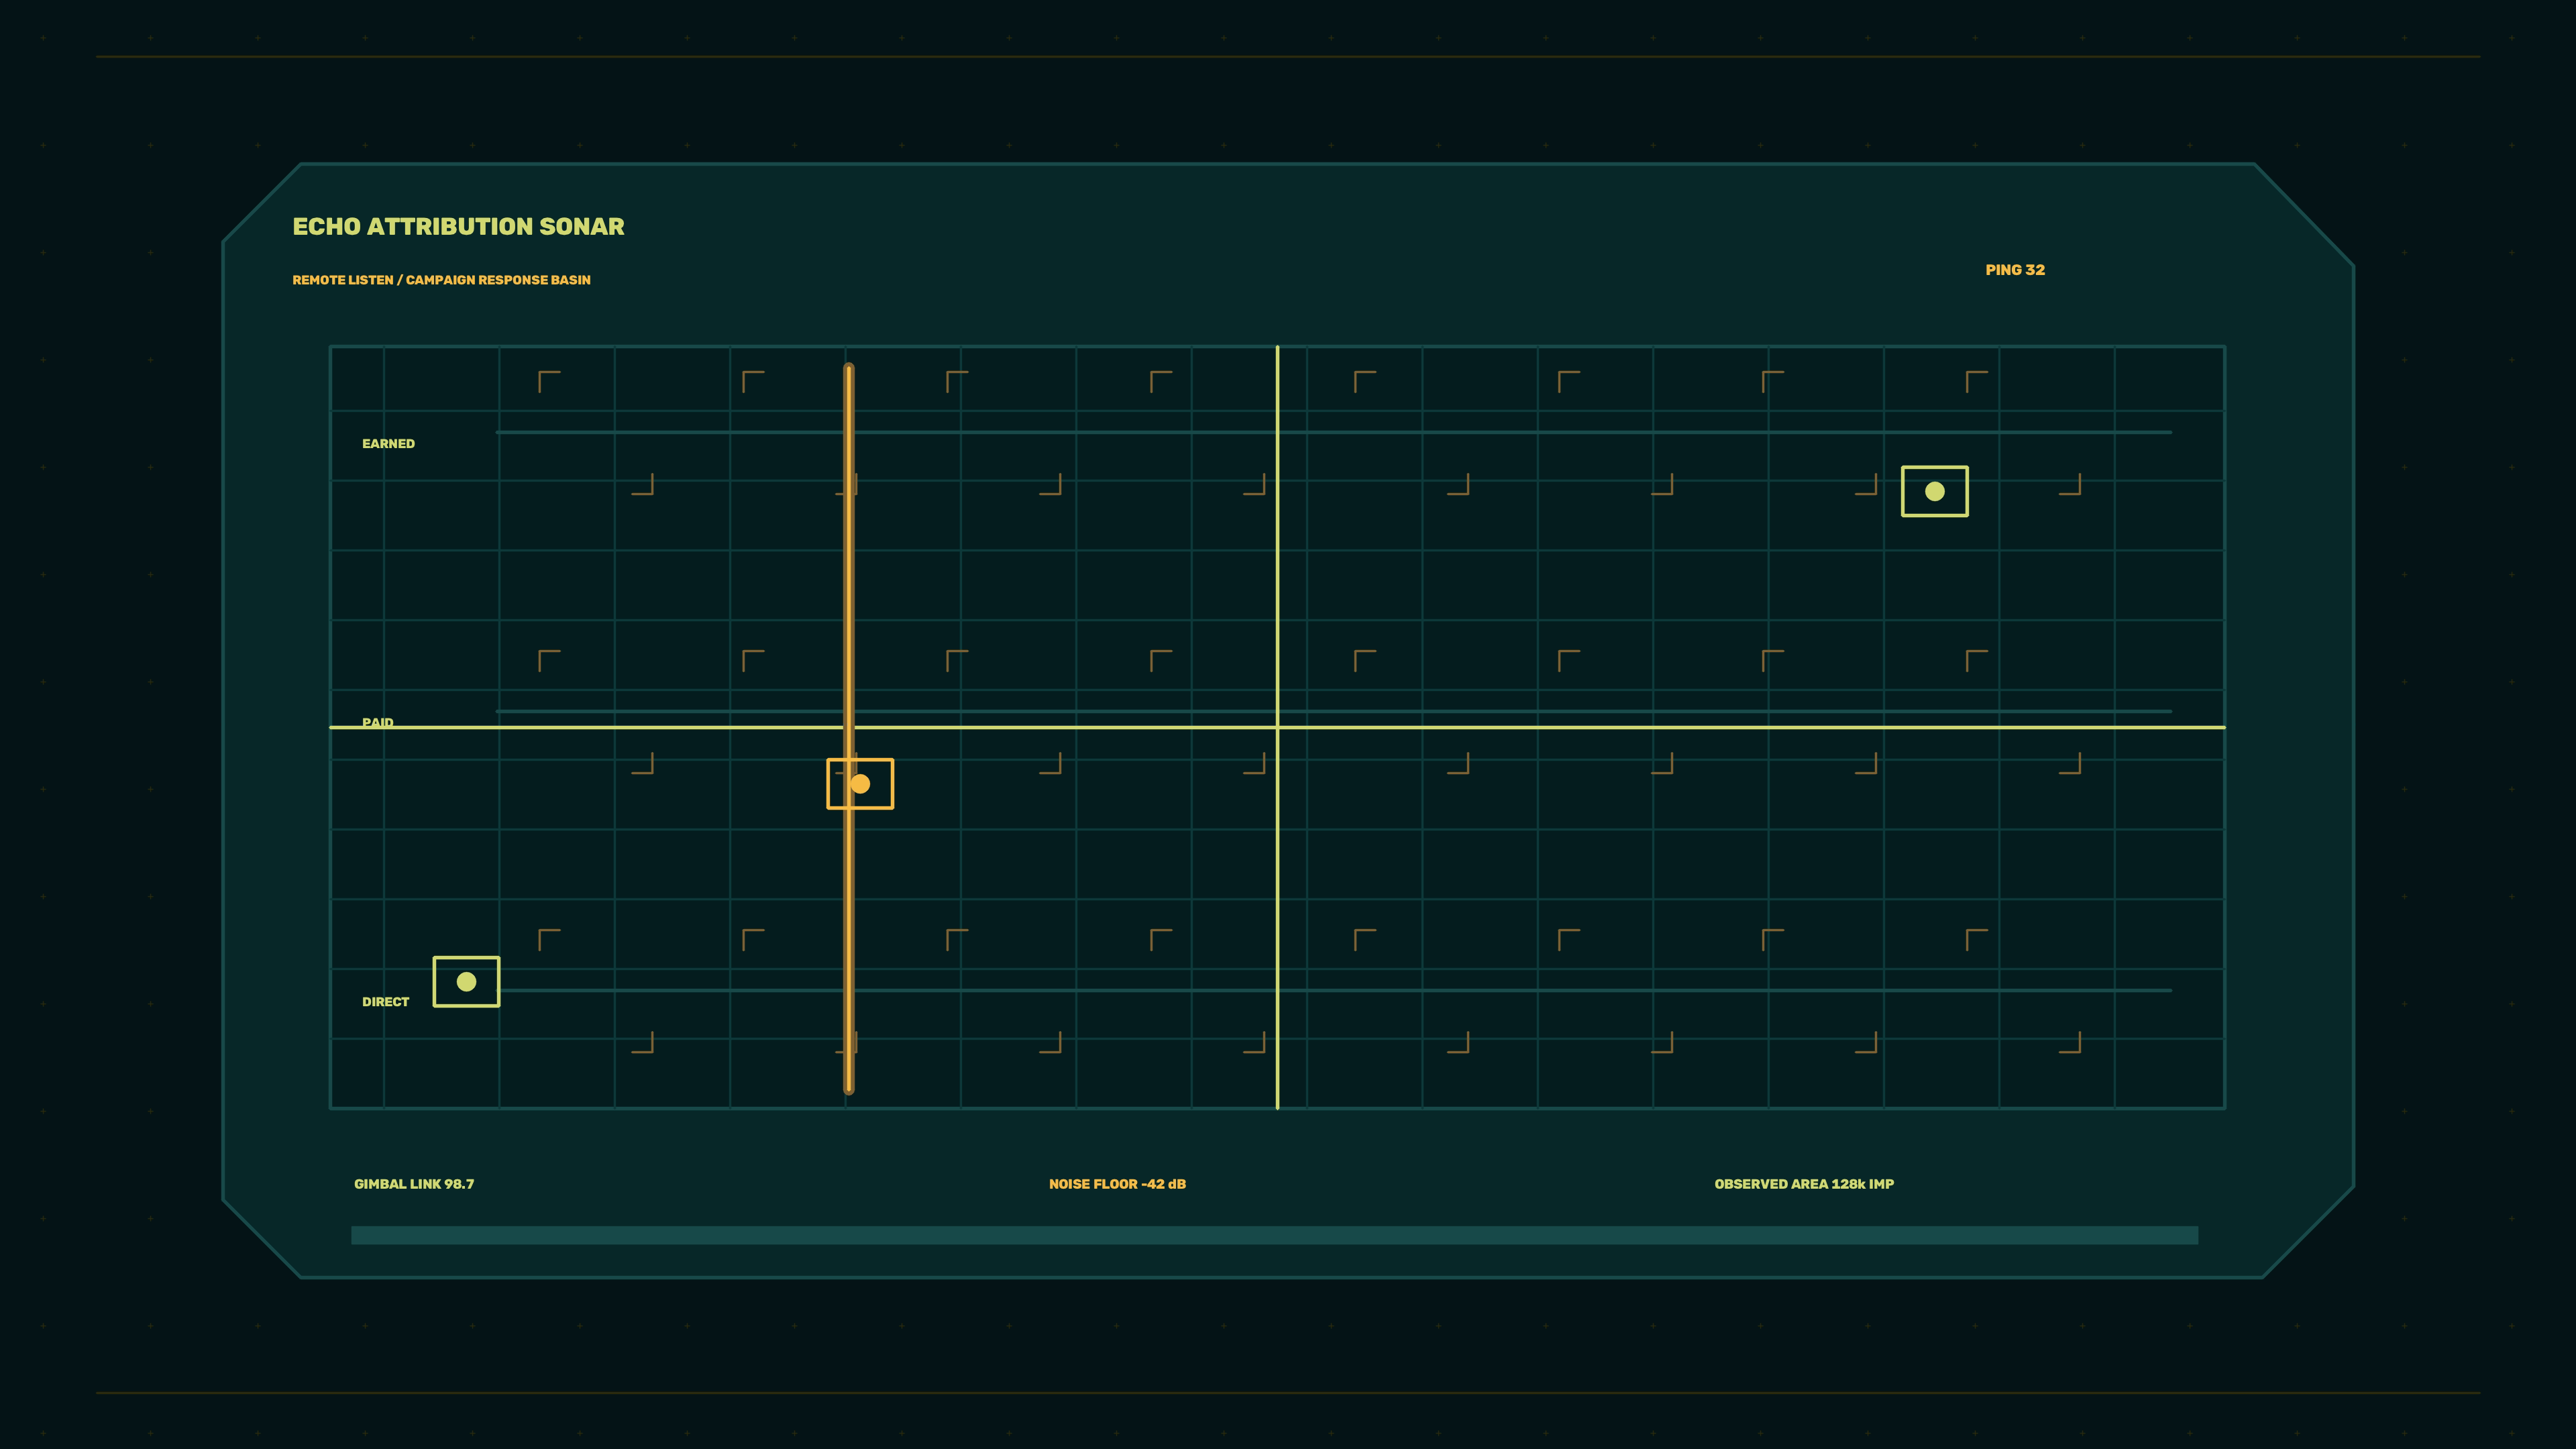Select the target marker beside the DIRECT label
Image resolution: width=2576 pixels, height=1449 pixels.
click(x=466, y=982)
